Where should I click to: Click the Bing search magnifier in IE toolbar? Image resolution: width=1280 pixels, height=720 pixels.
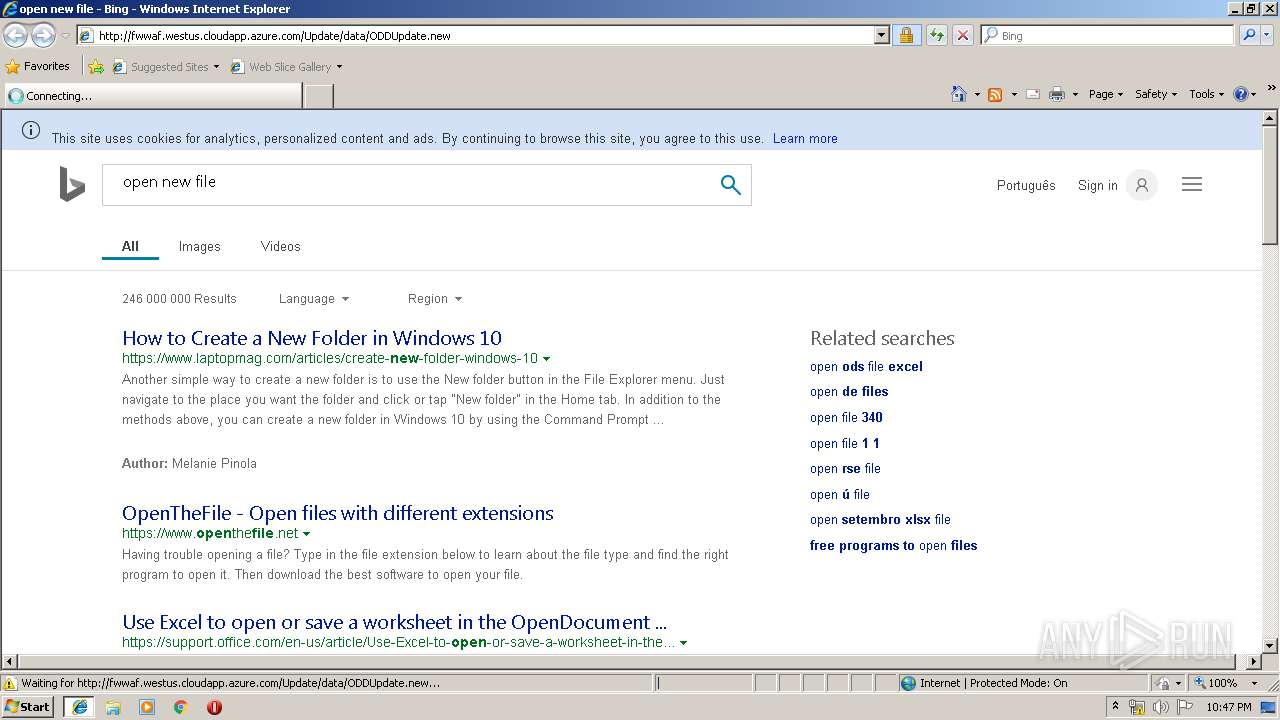[1248, 35]
